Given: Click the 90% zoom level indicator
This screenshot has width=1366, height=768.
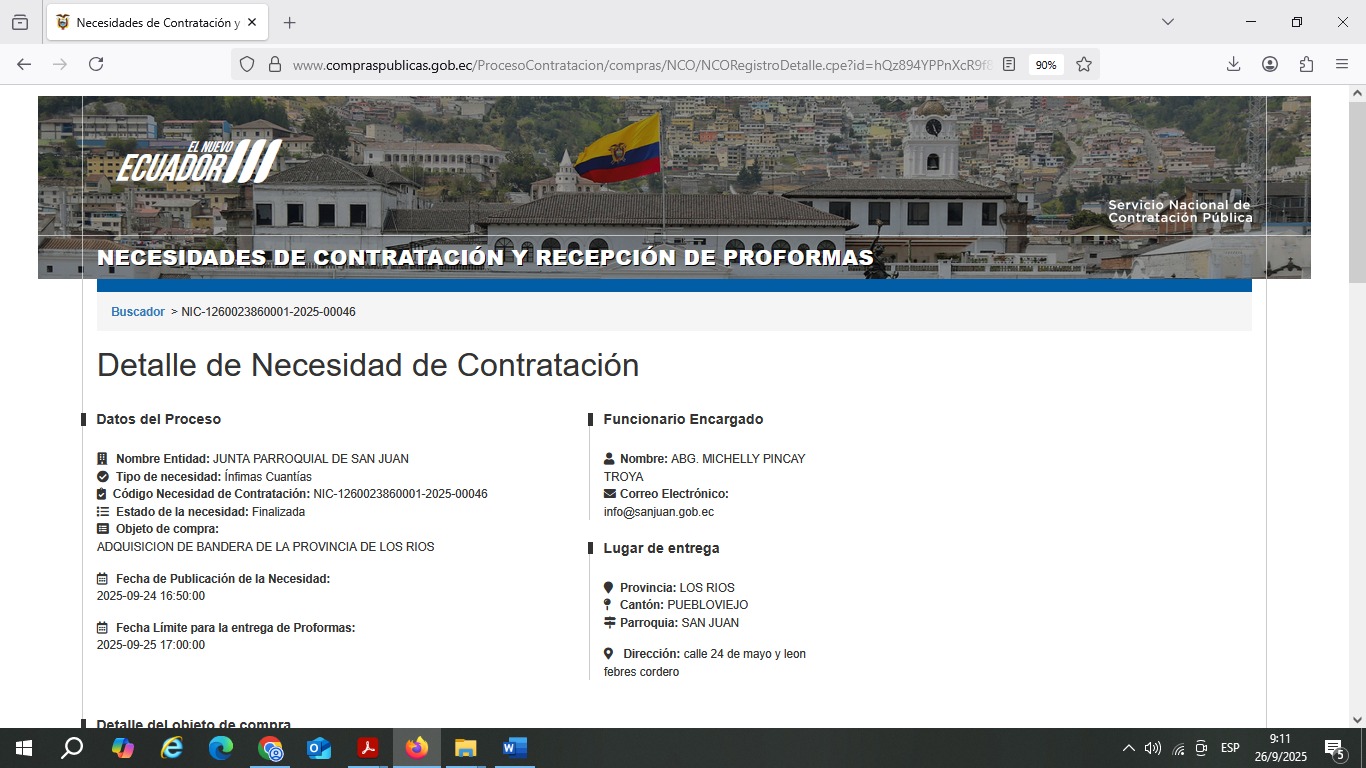Looking at the screenshot, I should (x=1046, y=64).
